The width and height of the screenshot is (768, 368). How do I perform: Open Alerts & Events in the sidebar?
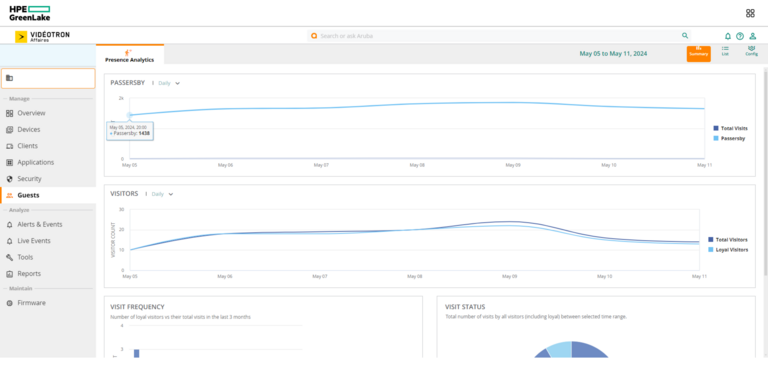pyautogui.click(x=40, y=224)
